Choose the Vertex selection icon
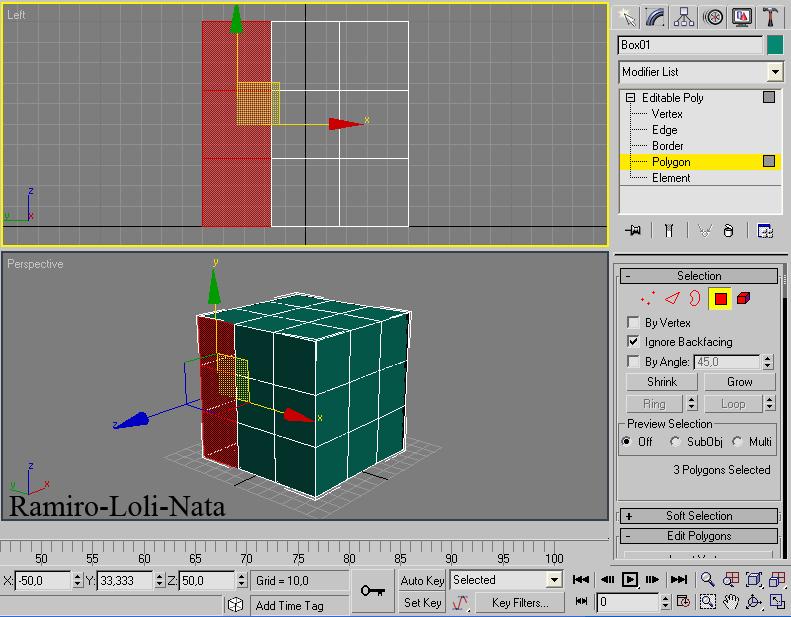791x617 pixels. click(x=647, y=299)
